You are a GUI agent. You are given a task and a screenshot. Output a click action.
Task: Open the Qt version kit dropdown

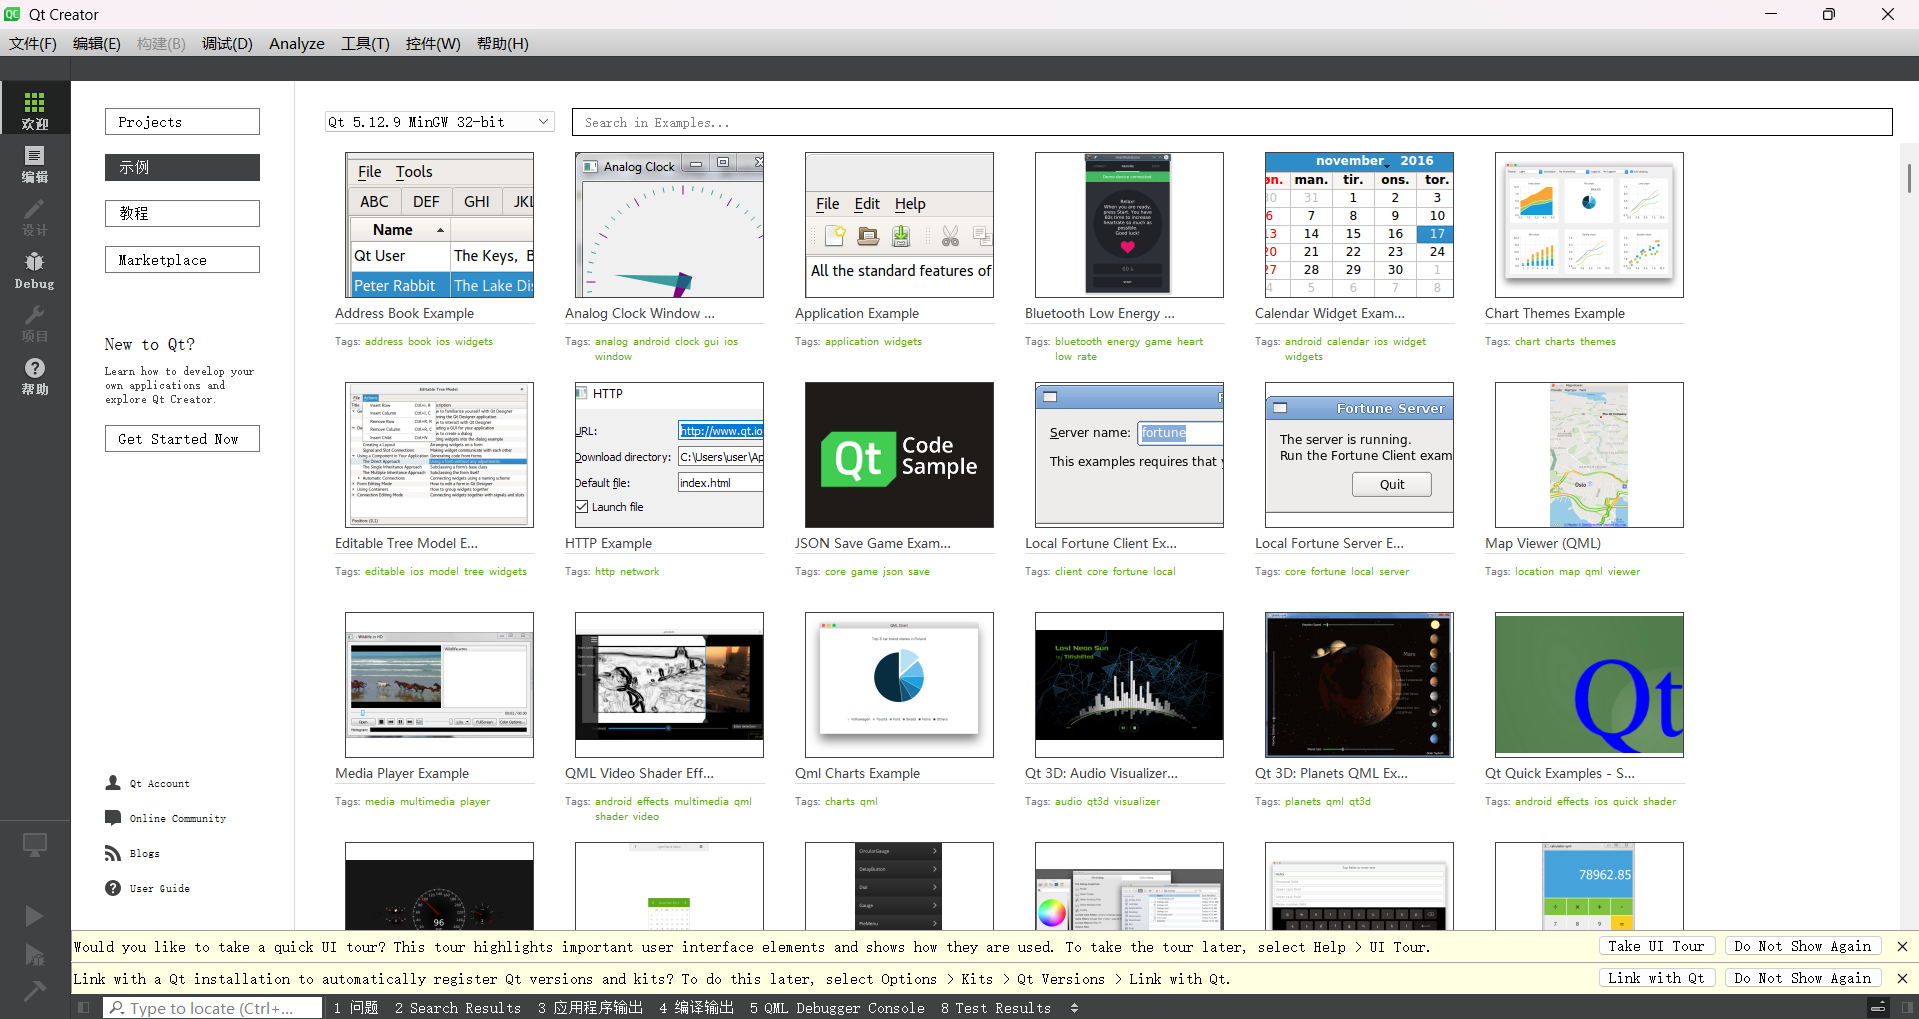(x=440, y=121)
